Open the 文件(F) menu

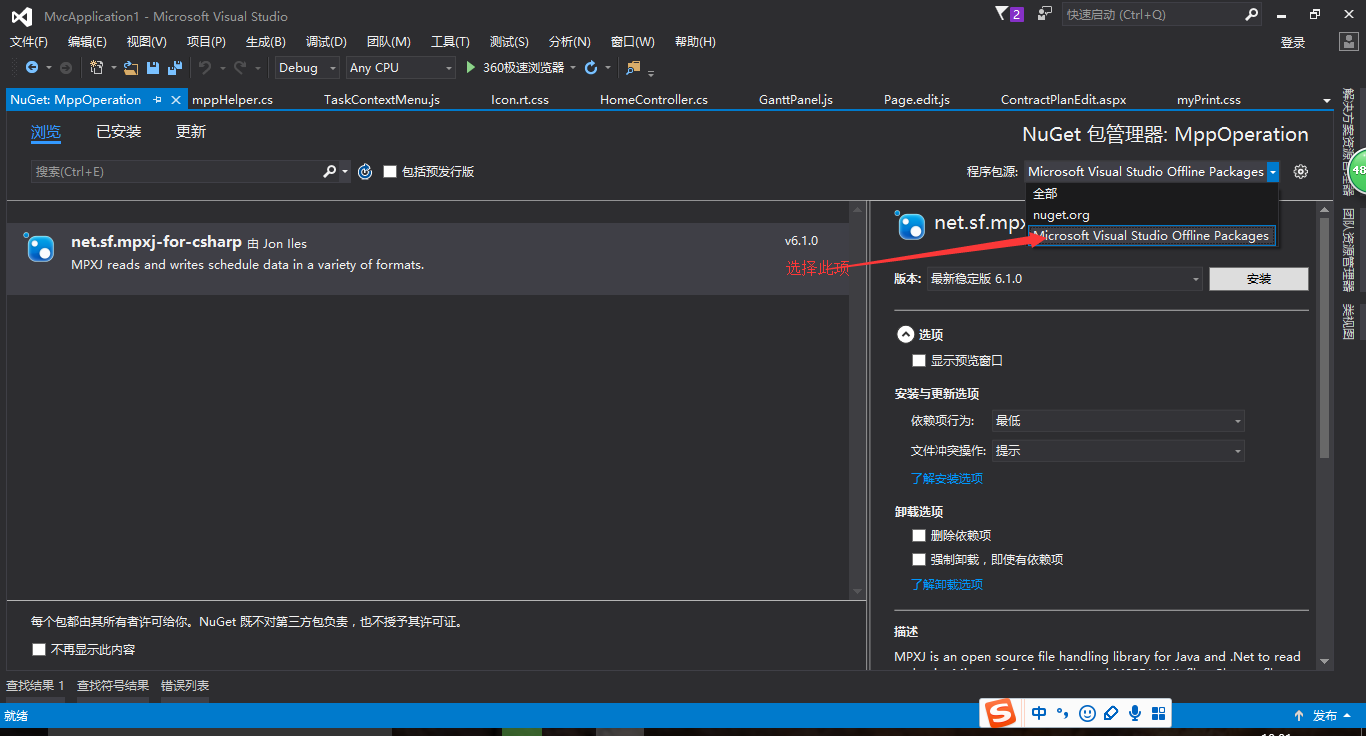coord(29,42)
